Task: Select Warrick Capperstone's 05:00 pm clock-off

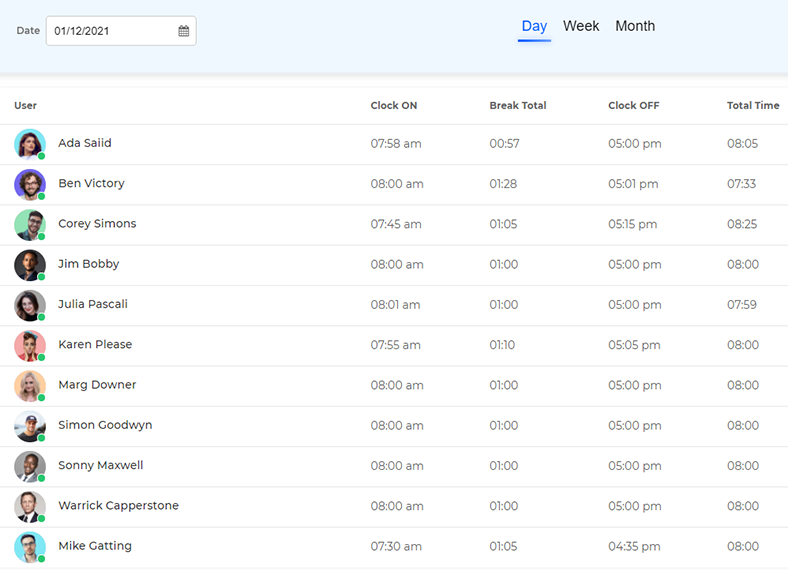Action: 634,506
